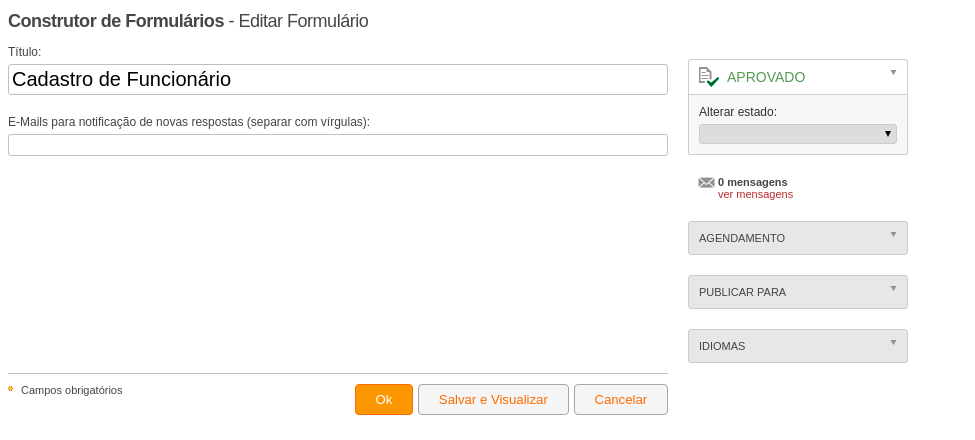Expand the IDIOMAS panel arrow
975x440 pixels.
[894, 342]
